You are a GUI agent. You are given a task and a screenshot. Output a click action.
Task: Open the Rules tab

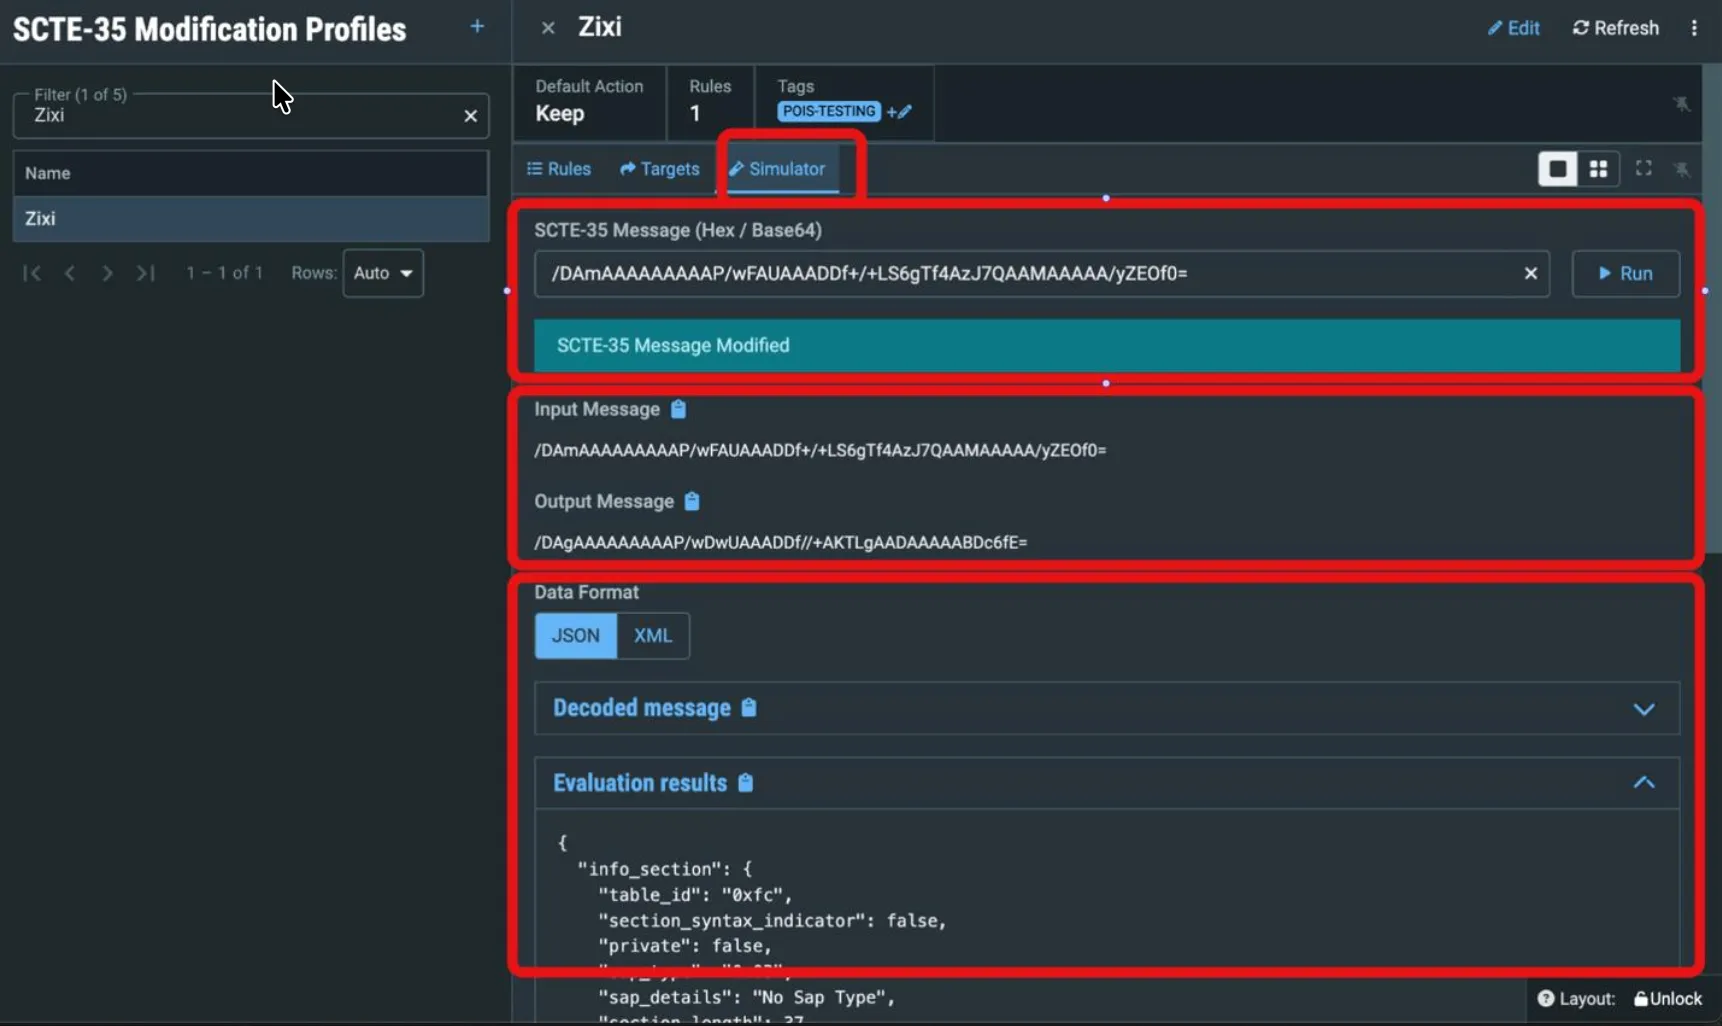[559, 169]
